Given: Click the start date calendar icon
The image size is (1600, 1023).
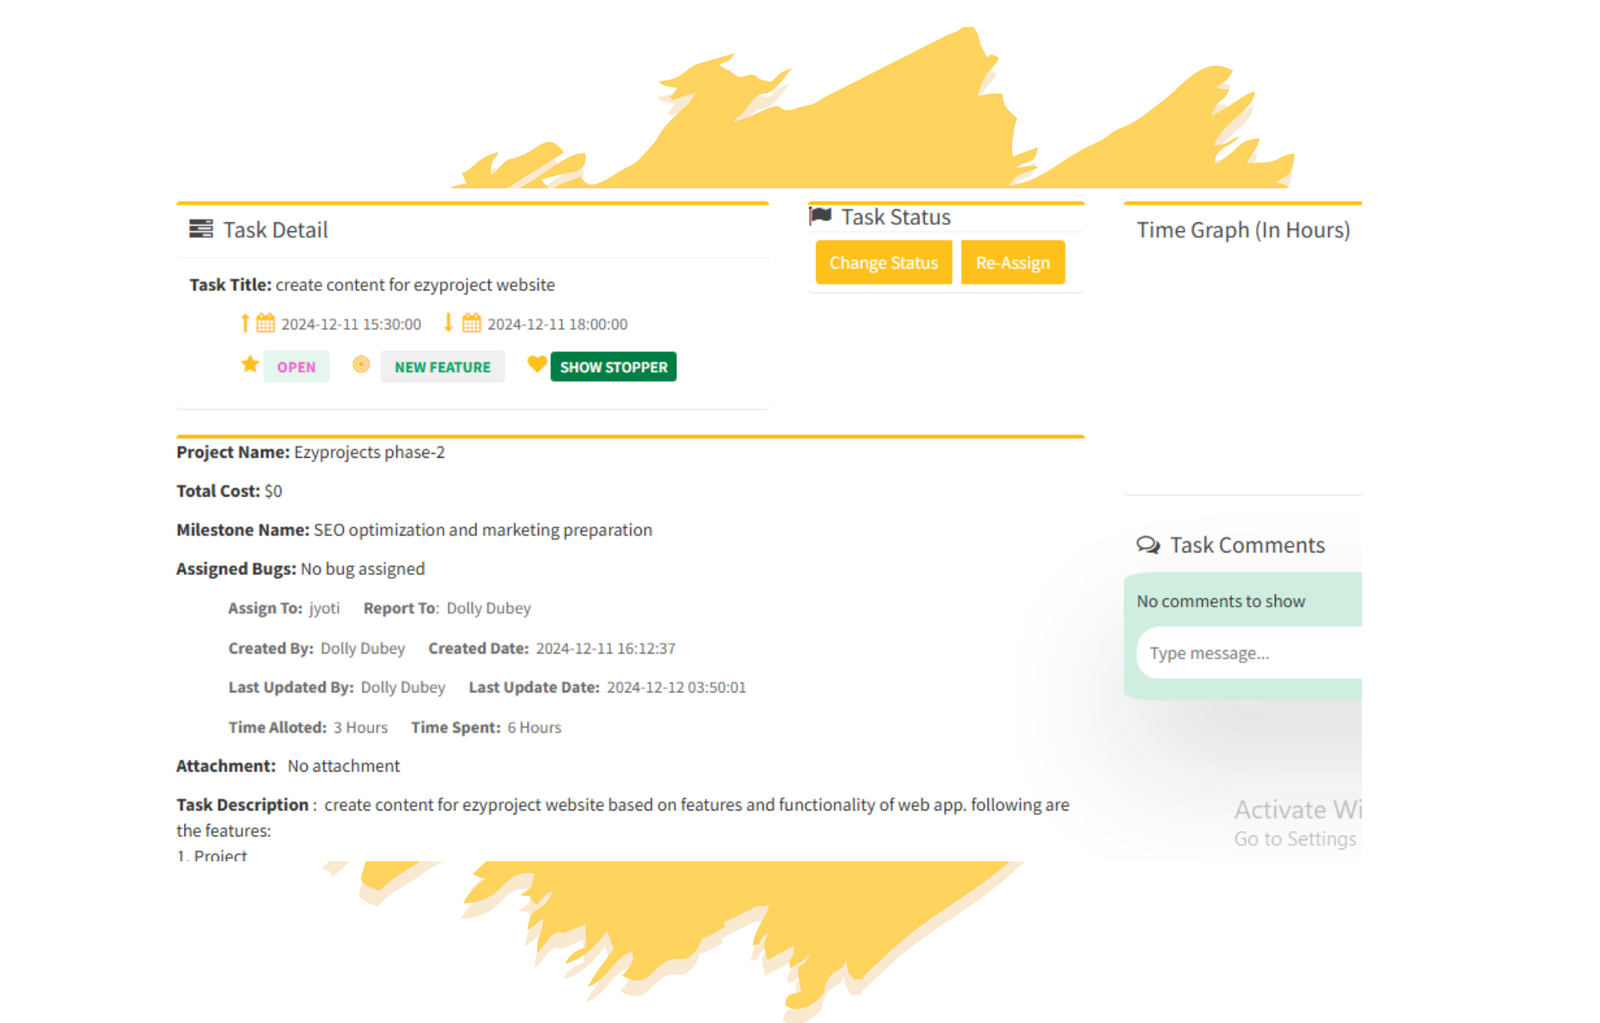Looking at the screenshot, I should tap(265, 323).
